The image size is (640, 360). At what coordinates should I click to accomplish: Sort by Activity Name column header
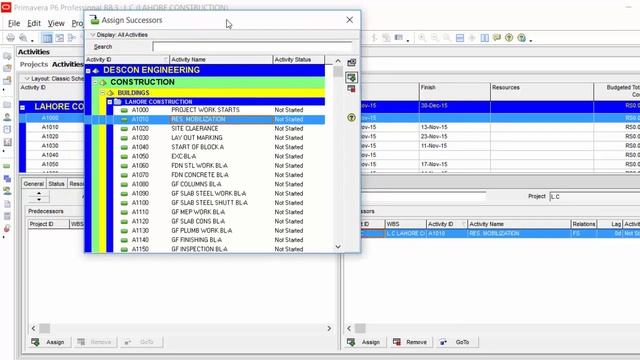pyautogui.click(x=221, y=60)
